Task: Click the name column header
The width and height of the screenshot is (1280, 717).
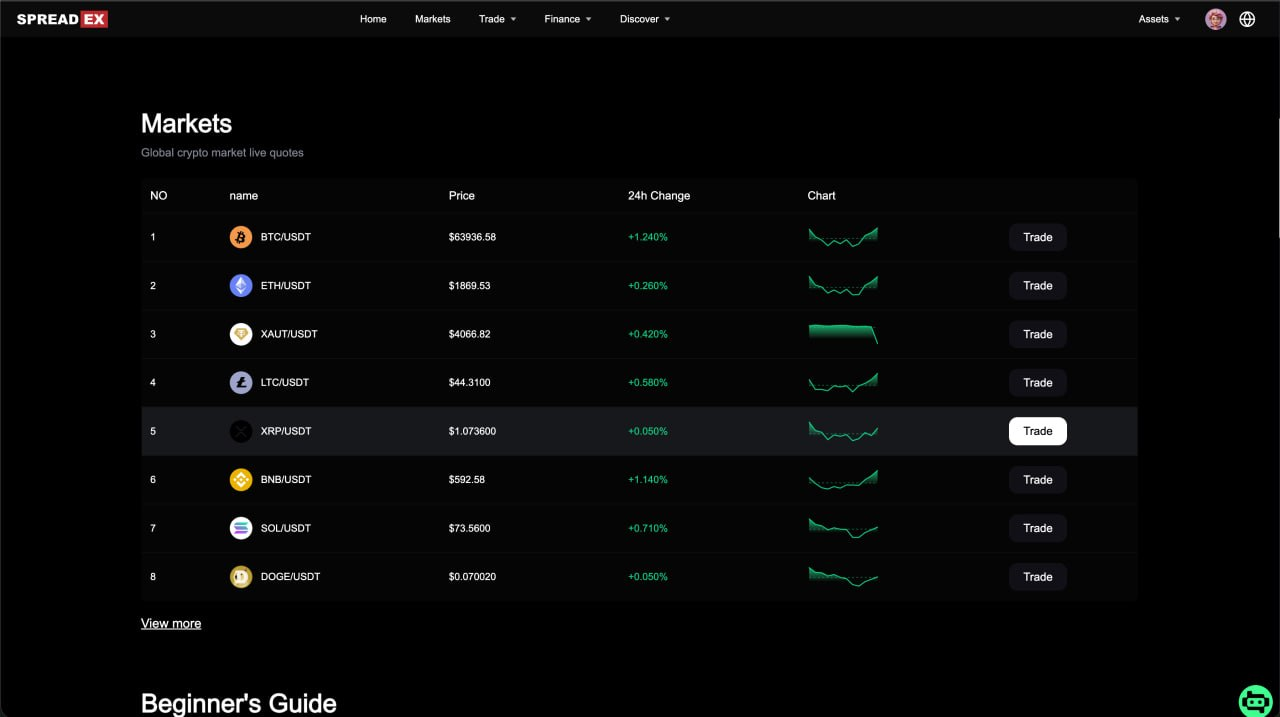Action: pyautogui.click(x=244, y=196)
